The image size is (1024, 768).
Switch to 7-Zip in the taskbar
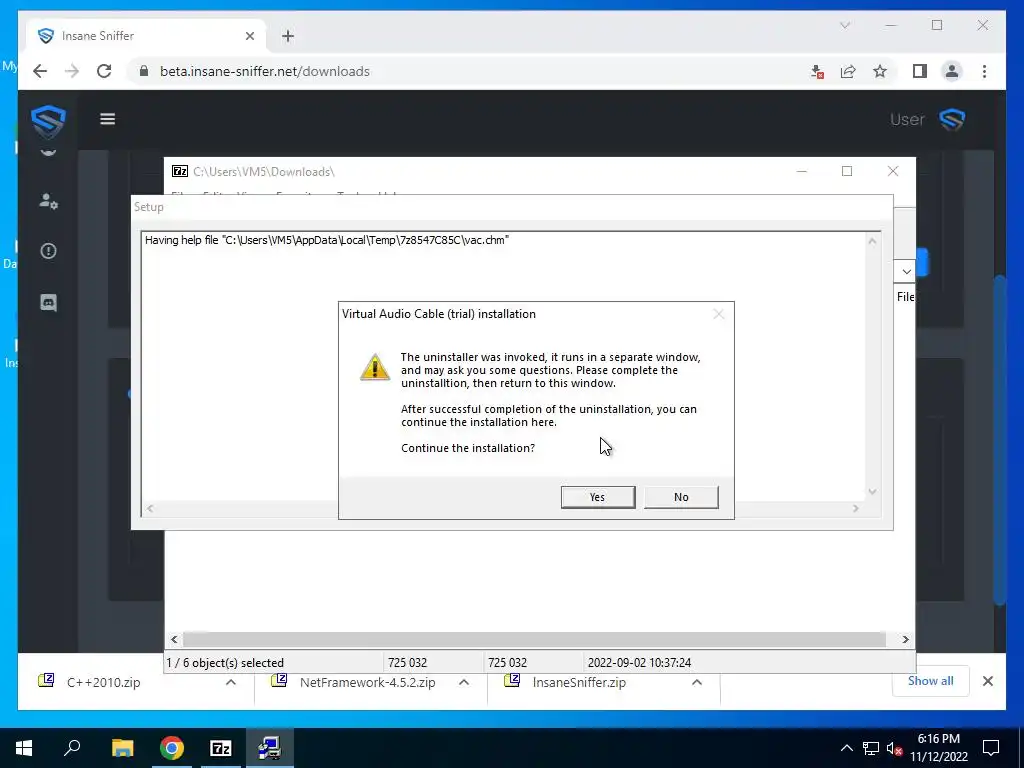click(221, 748)
